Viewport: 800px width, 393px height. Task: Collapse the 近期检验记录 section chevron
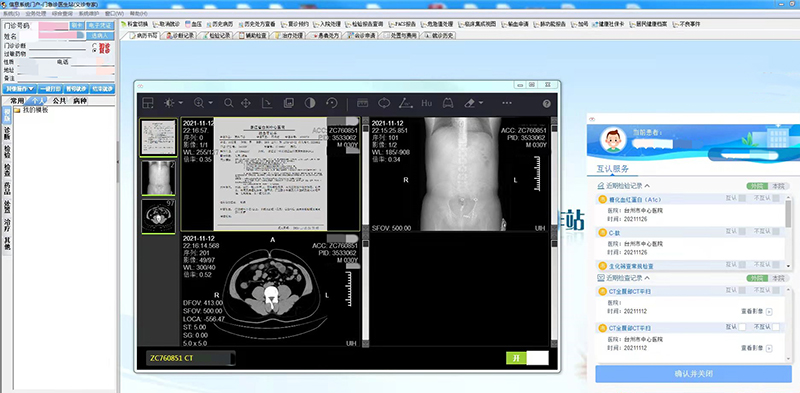[x=647, y=186]
